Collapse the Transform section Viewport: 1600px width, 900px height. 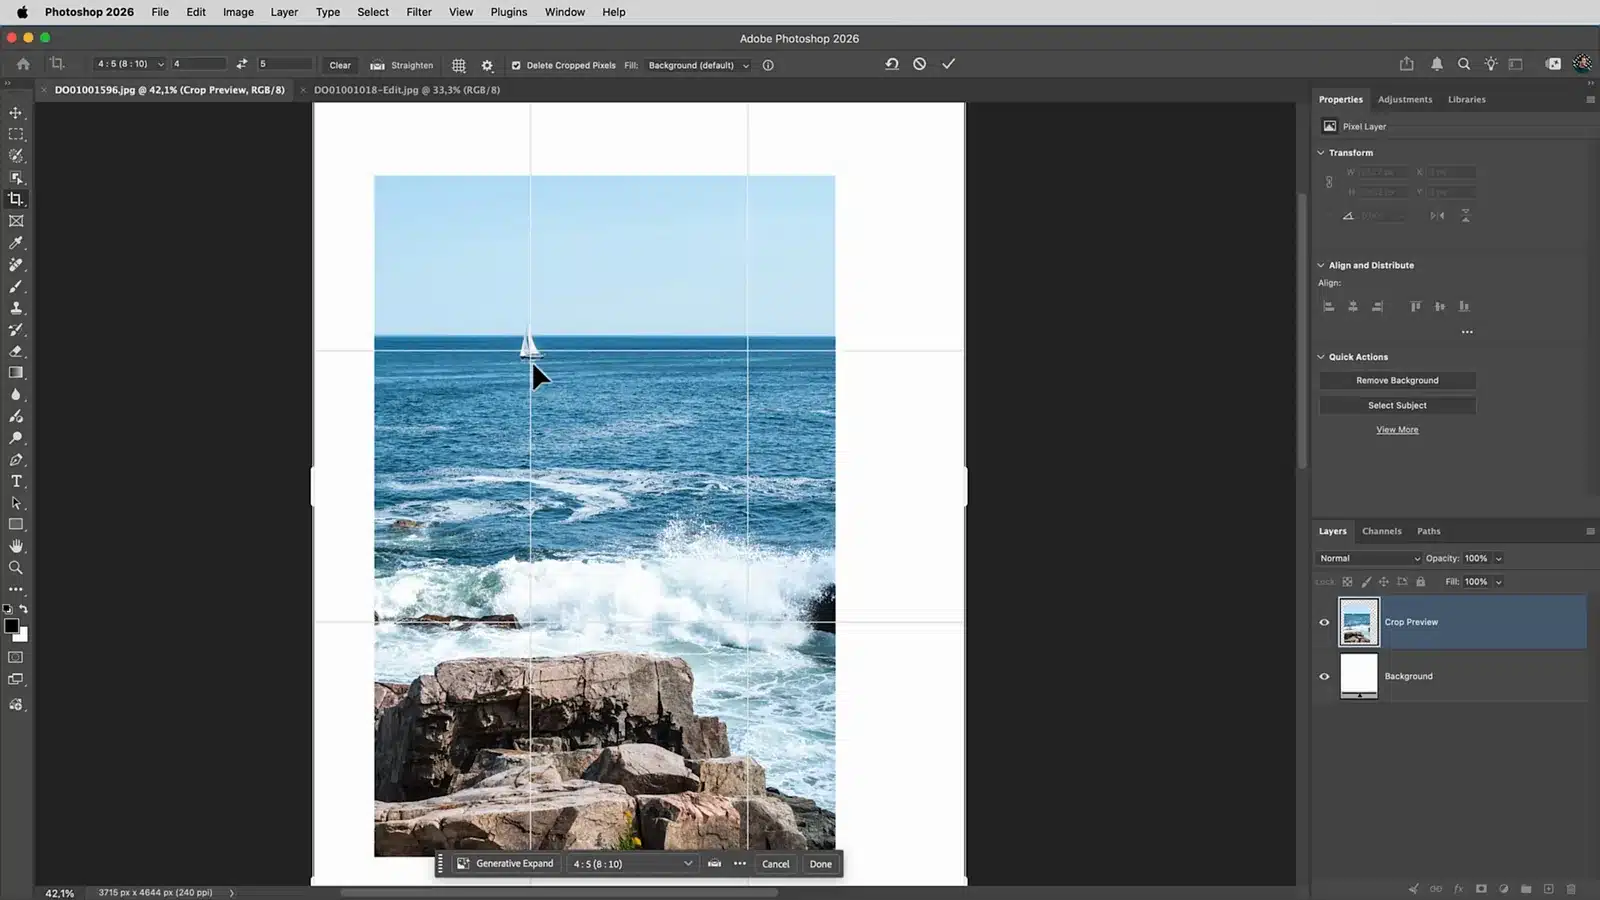[x=1321, y=153]
